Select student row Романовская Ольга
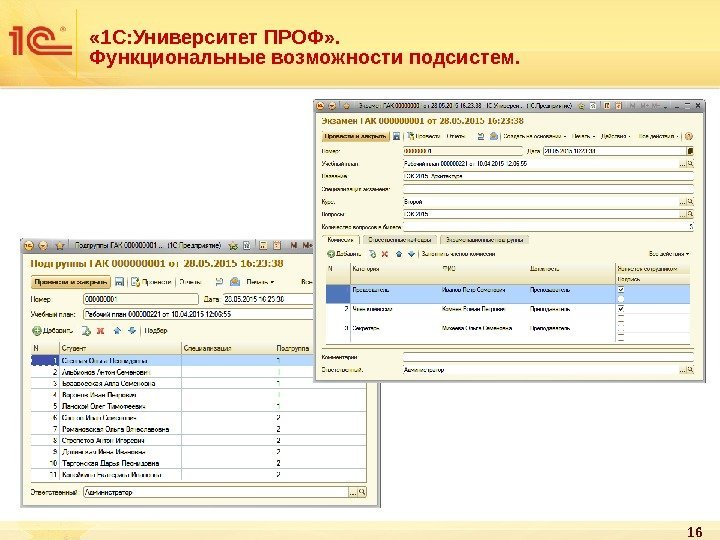This screenshot has width=720, height=540. [198, 429]
